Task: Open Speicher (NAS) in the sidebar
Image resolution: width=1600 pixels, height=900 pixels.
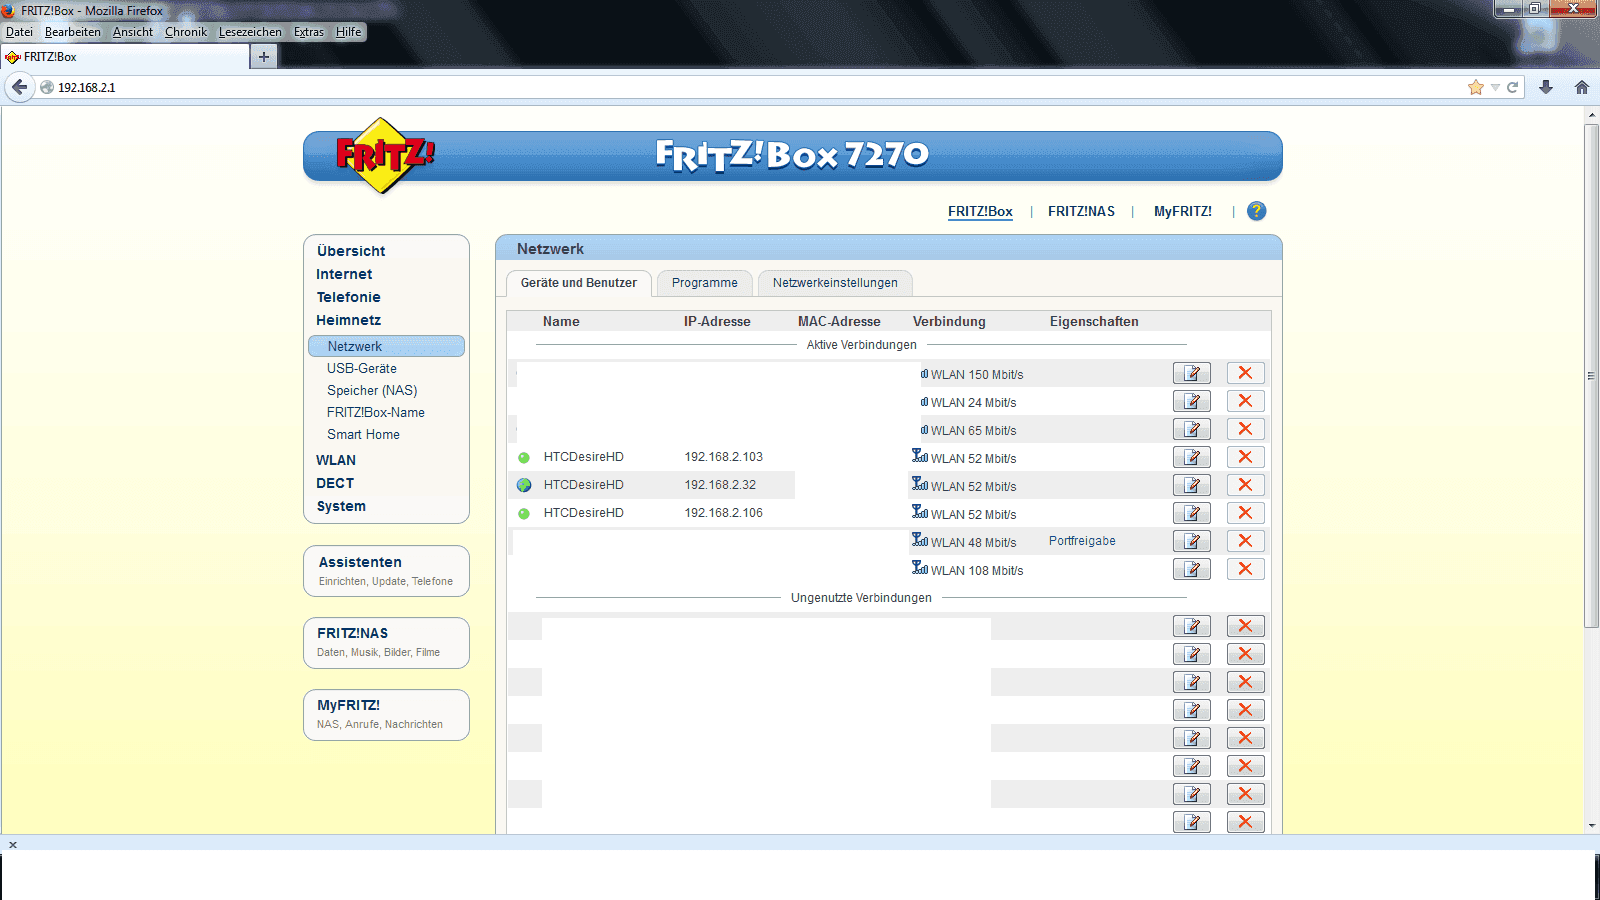Action: (x=372, y=390)
